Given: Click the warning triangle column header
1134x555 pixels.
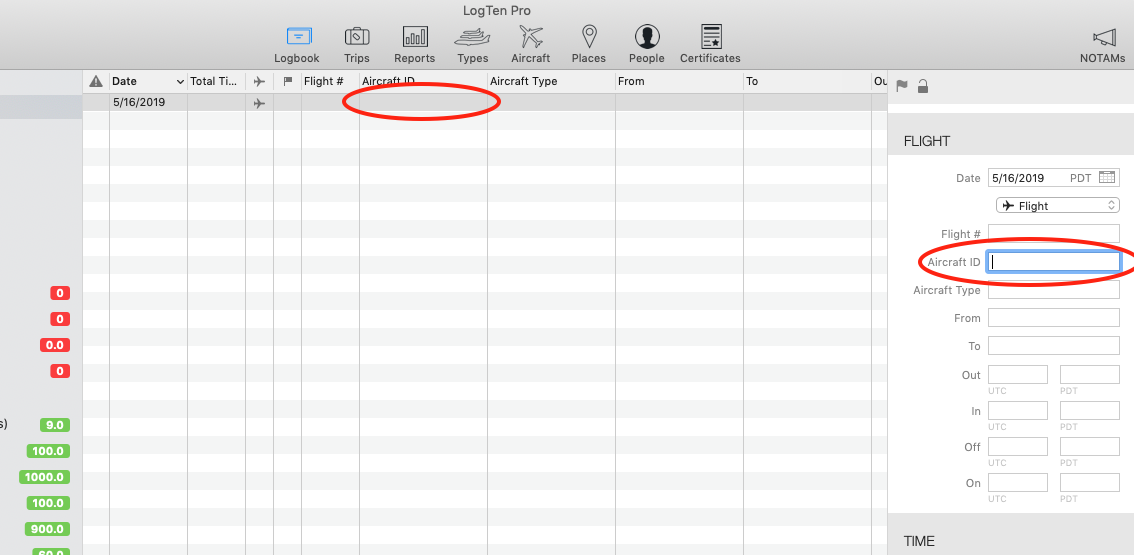Looking at the screenshot, I should click(95, 81).
